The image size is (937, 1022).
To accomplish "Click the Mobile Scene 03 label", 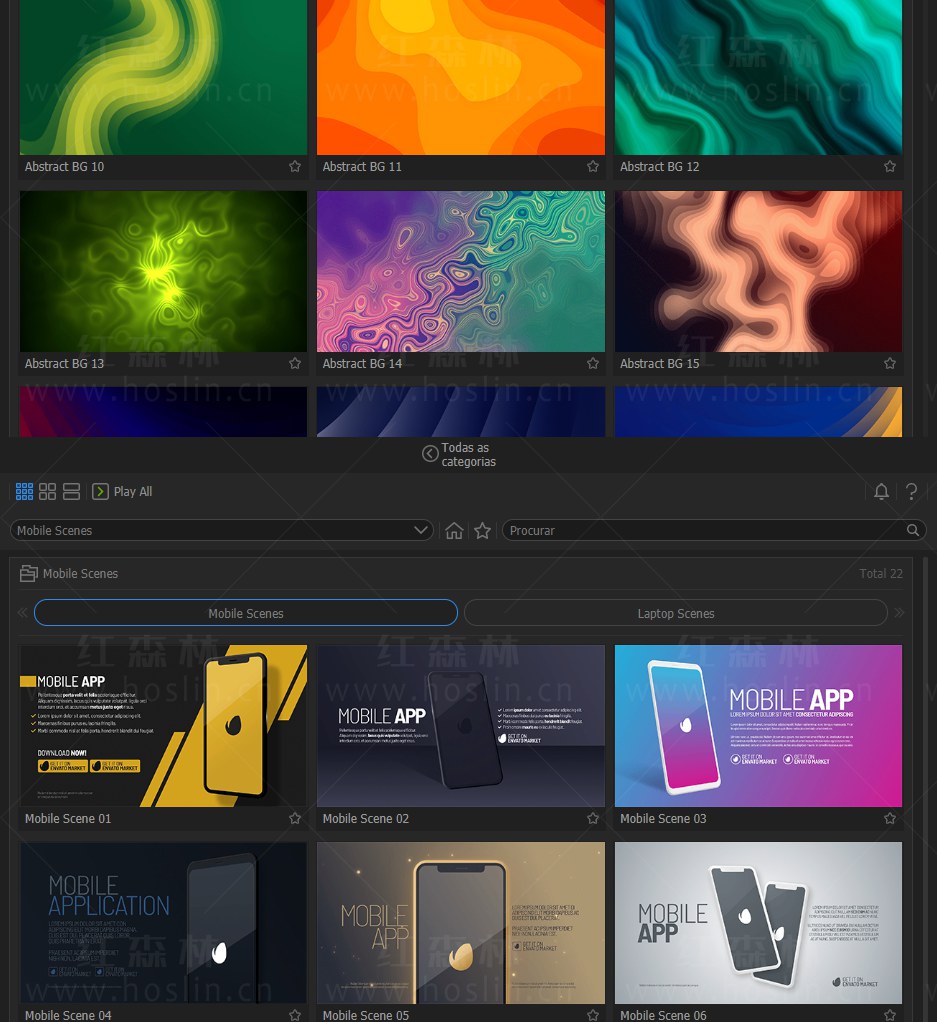I will [663, 819].
